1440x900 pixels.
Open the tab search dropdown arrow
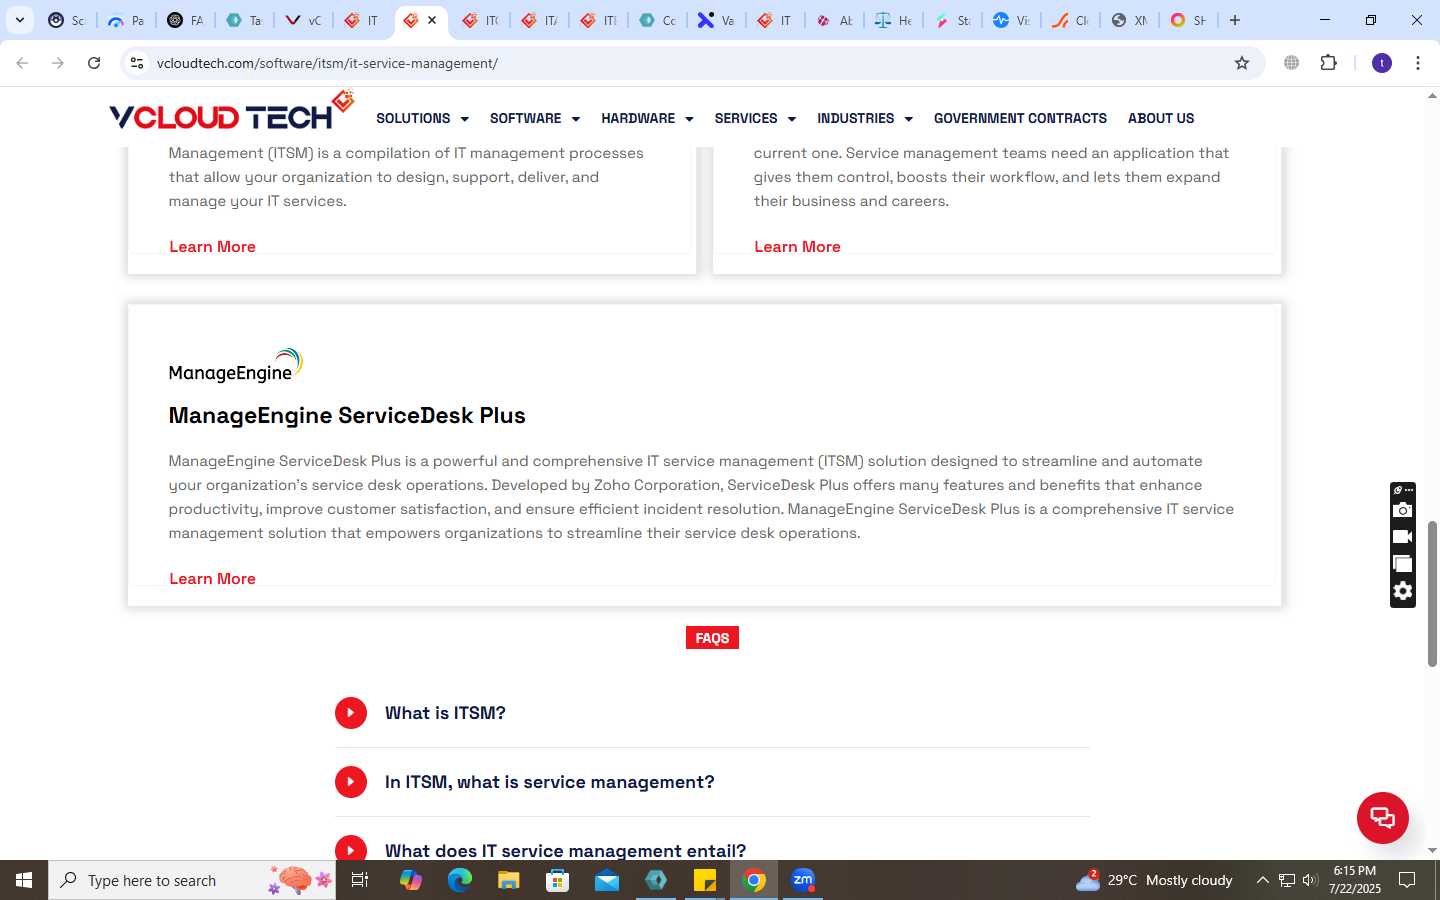tap(19, 20)
